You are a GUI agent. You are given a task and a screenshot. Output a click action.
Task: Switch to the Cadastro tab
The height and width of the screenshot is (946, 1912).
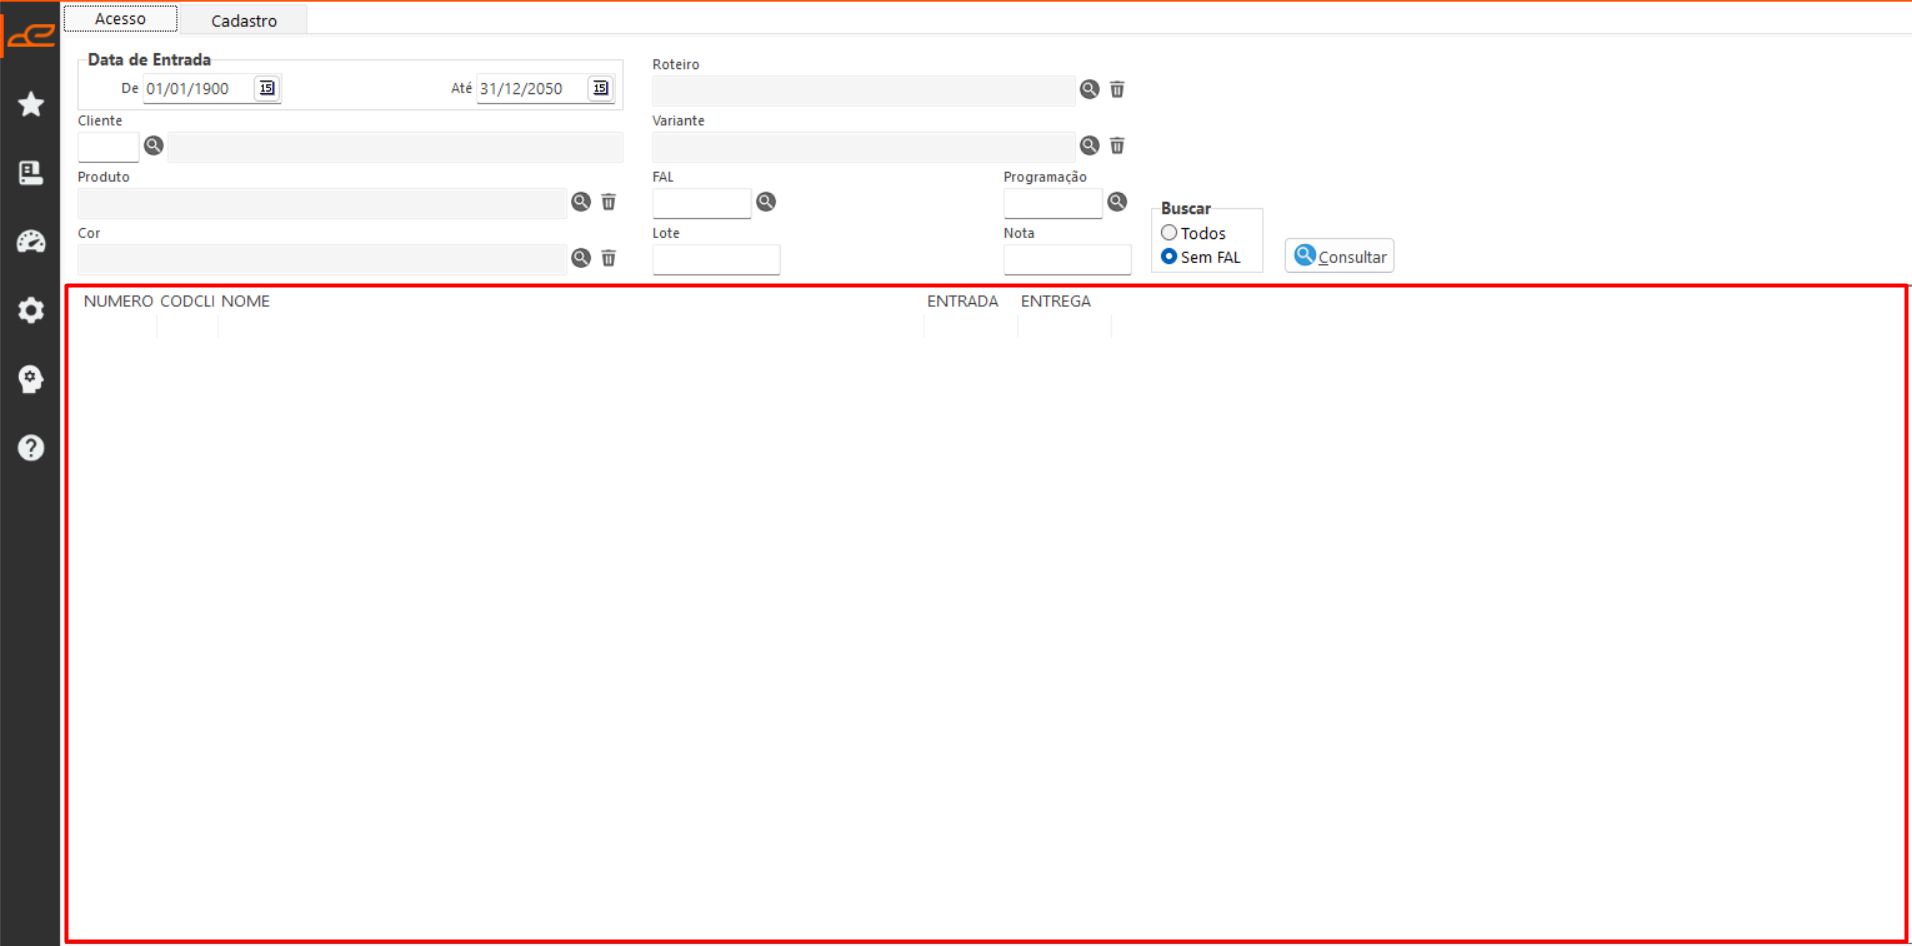click(244, 20)
